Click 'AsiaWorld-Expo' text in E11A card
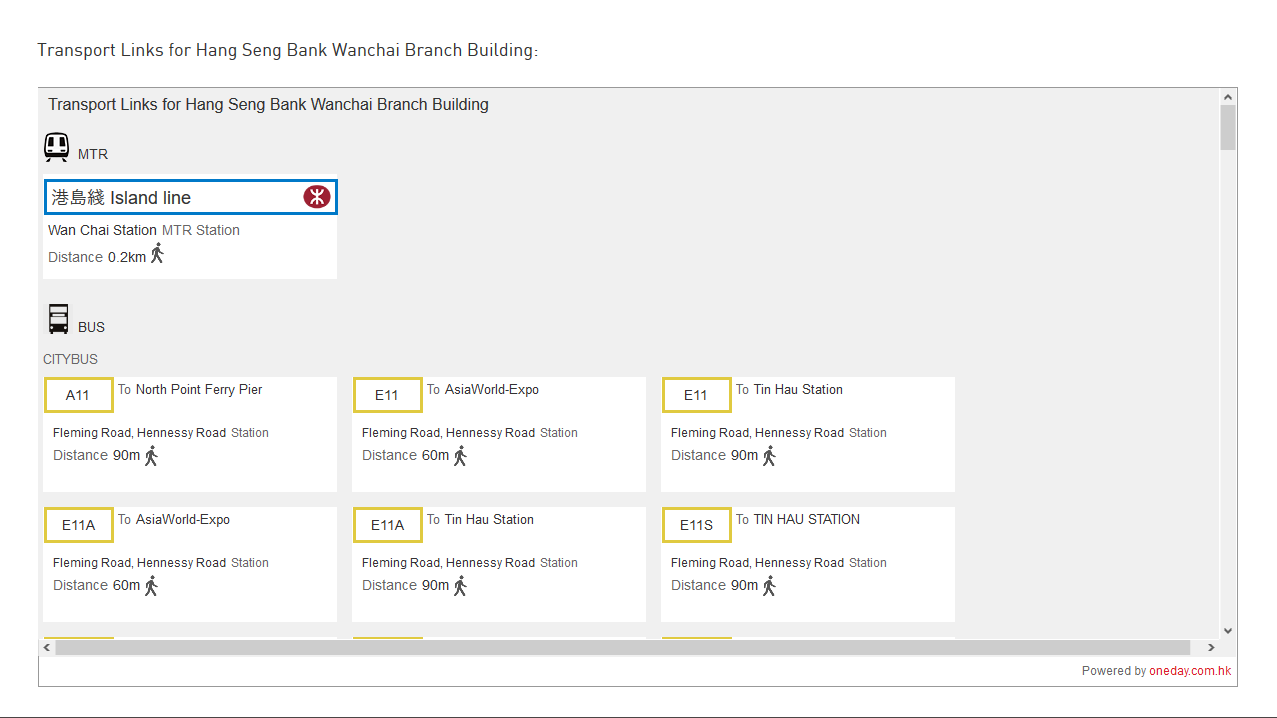Screen dimensions: 1277x718 [183, 519]
